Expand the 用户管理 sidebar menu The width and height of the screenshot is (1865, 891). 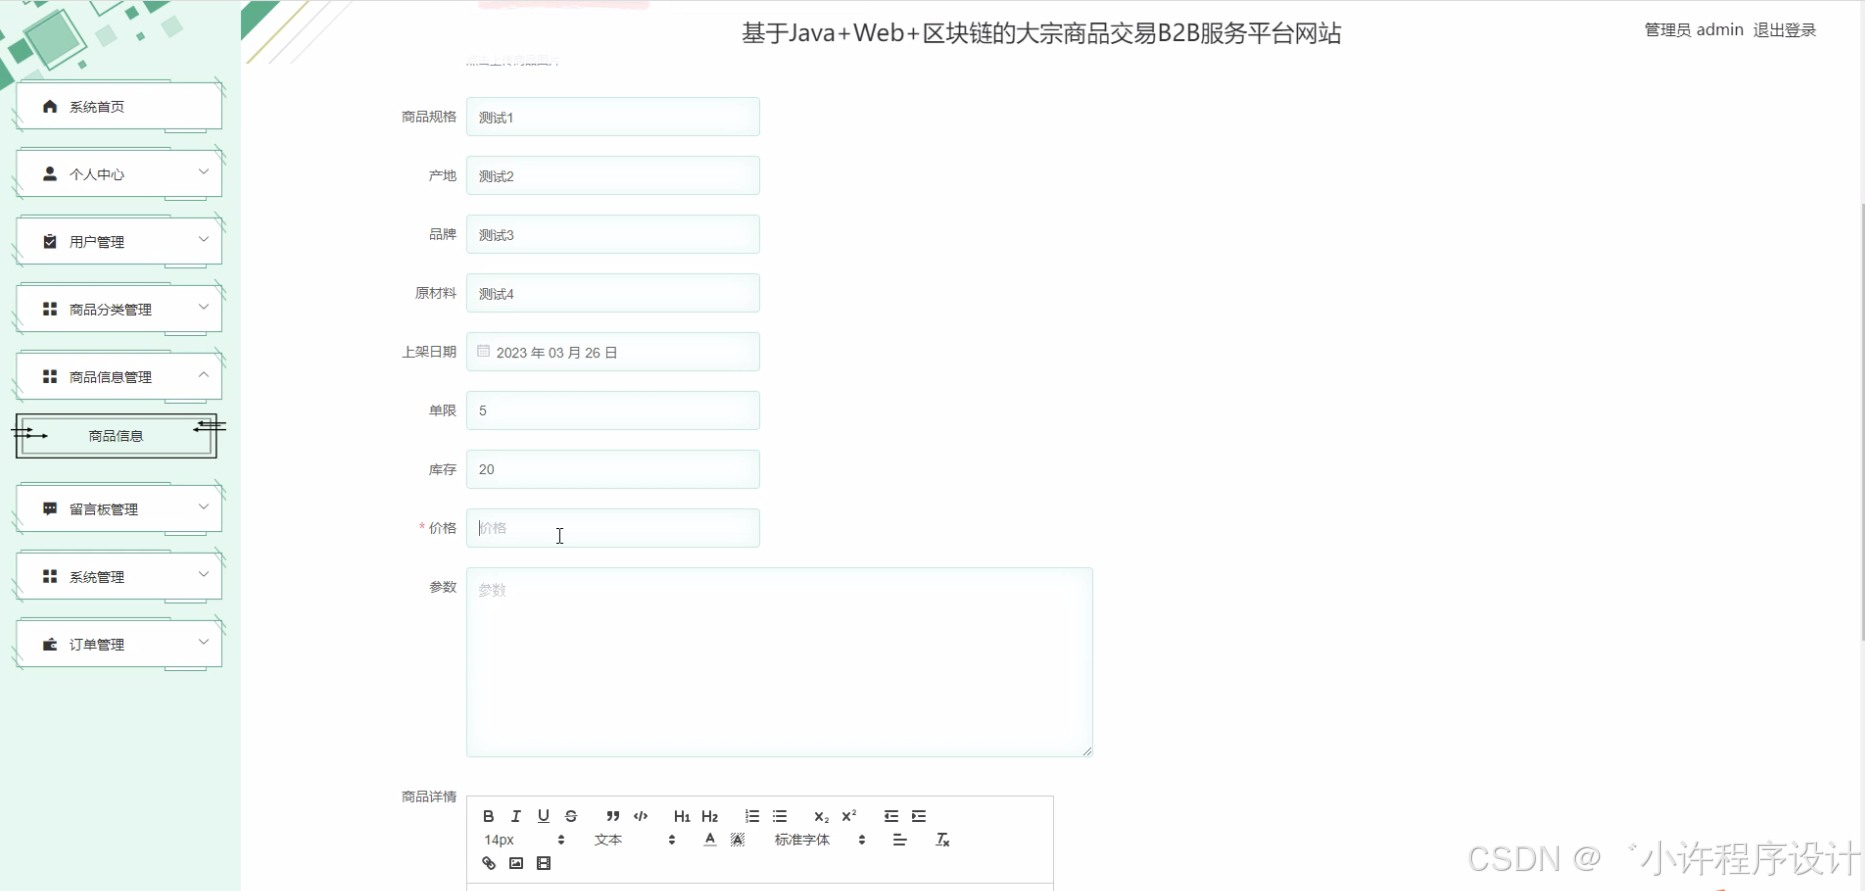[118, 242]
